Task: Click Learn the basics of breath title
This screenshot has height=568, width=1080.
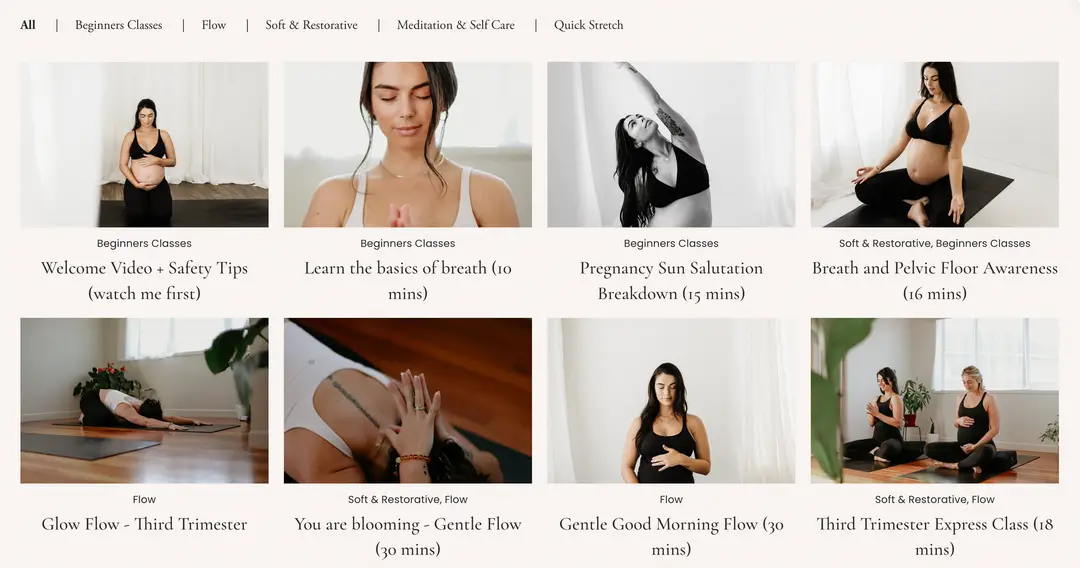Action: click(408, 281)
